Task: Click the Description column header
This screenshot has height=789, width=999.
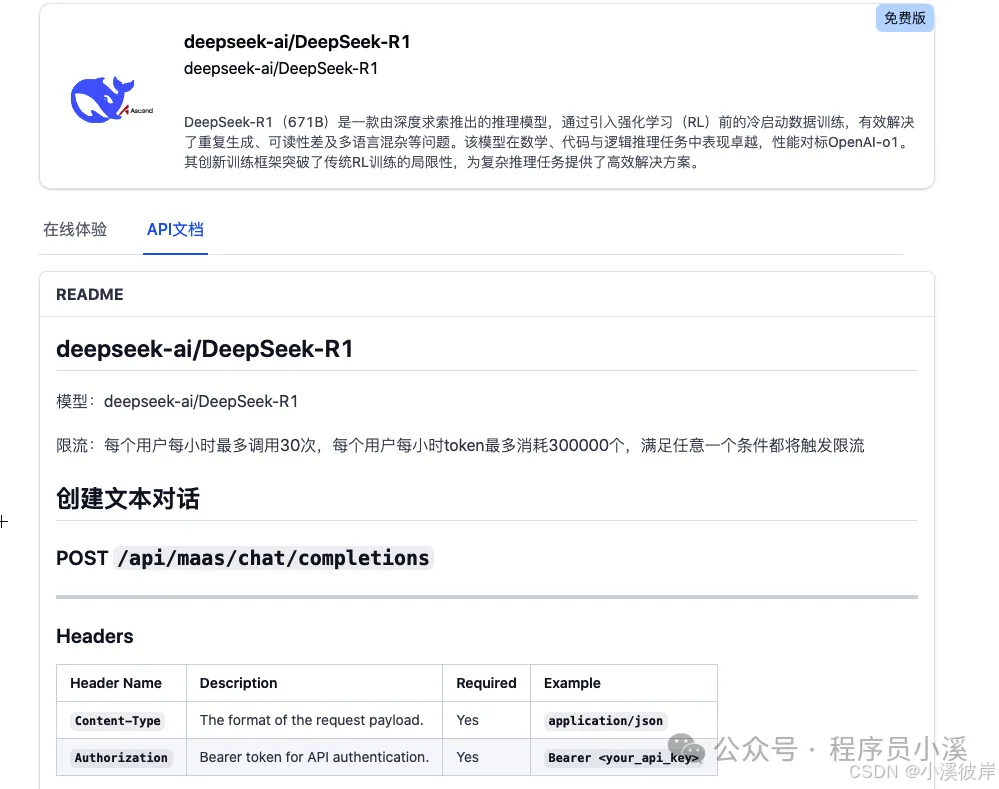Action: pos(238,683)
